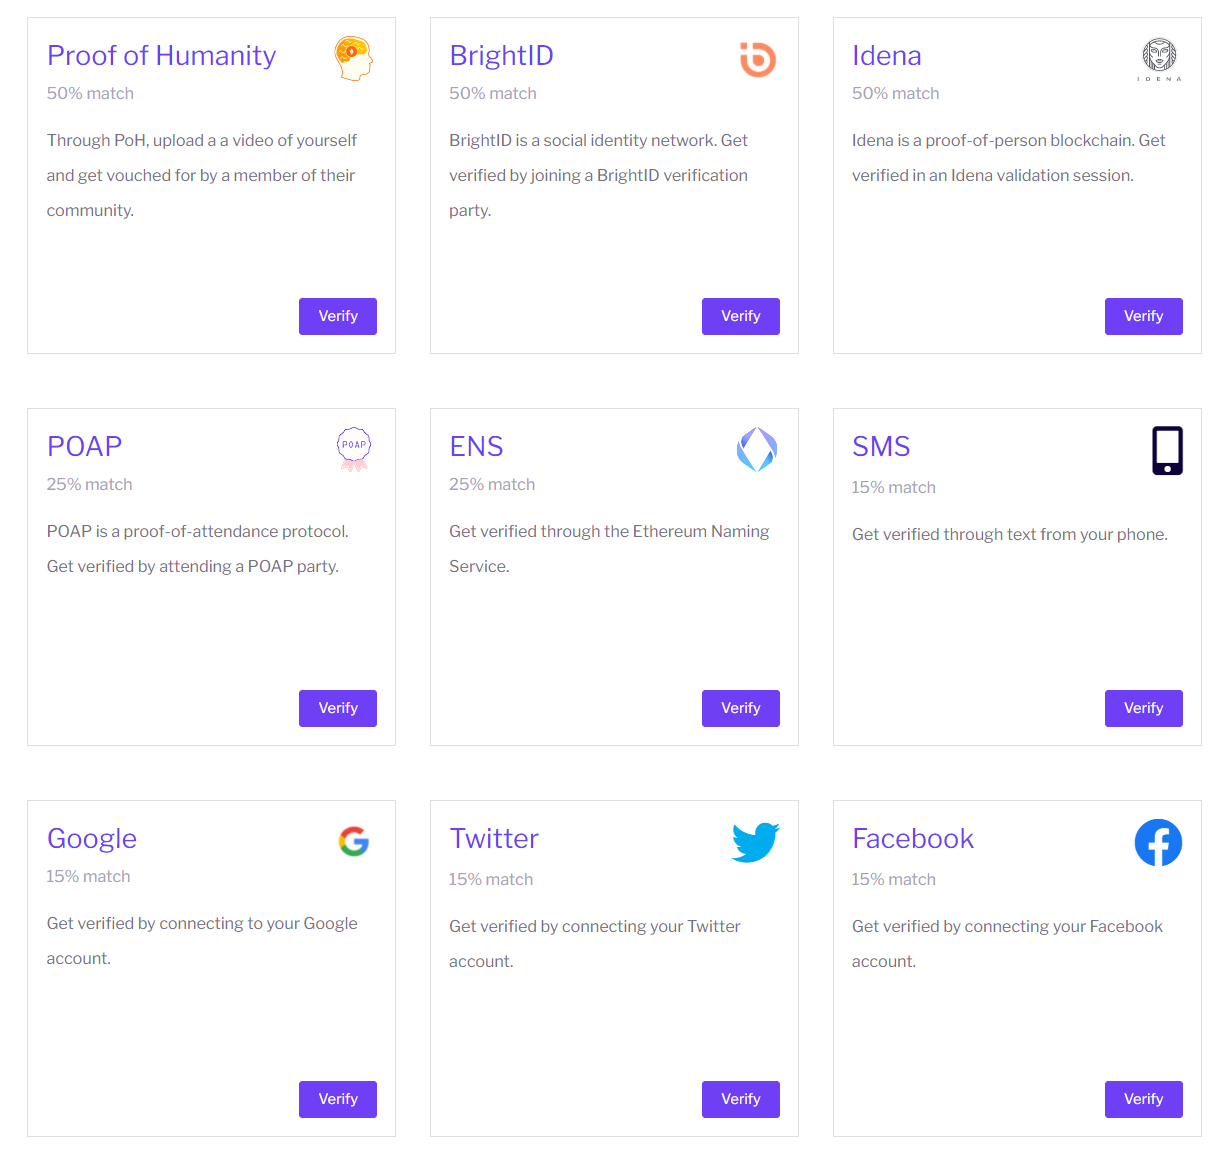Verify through ENS
Image resolution: width=1231 pixels, height=1168 pixels.
740,708
